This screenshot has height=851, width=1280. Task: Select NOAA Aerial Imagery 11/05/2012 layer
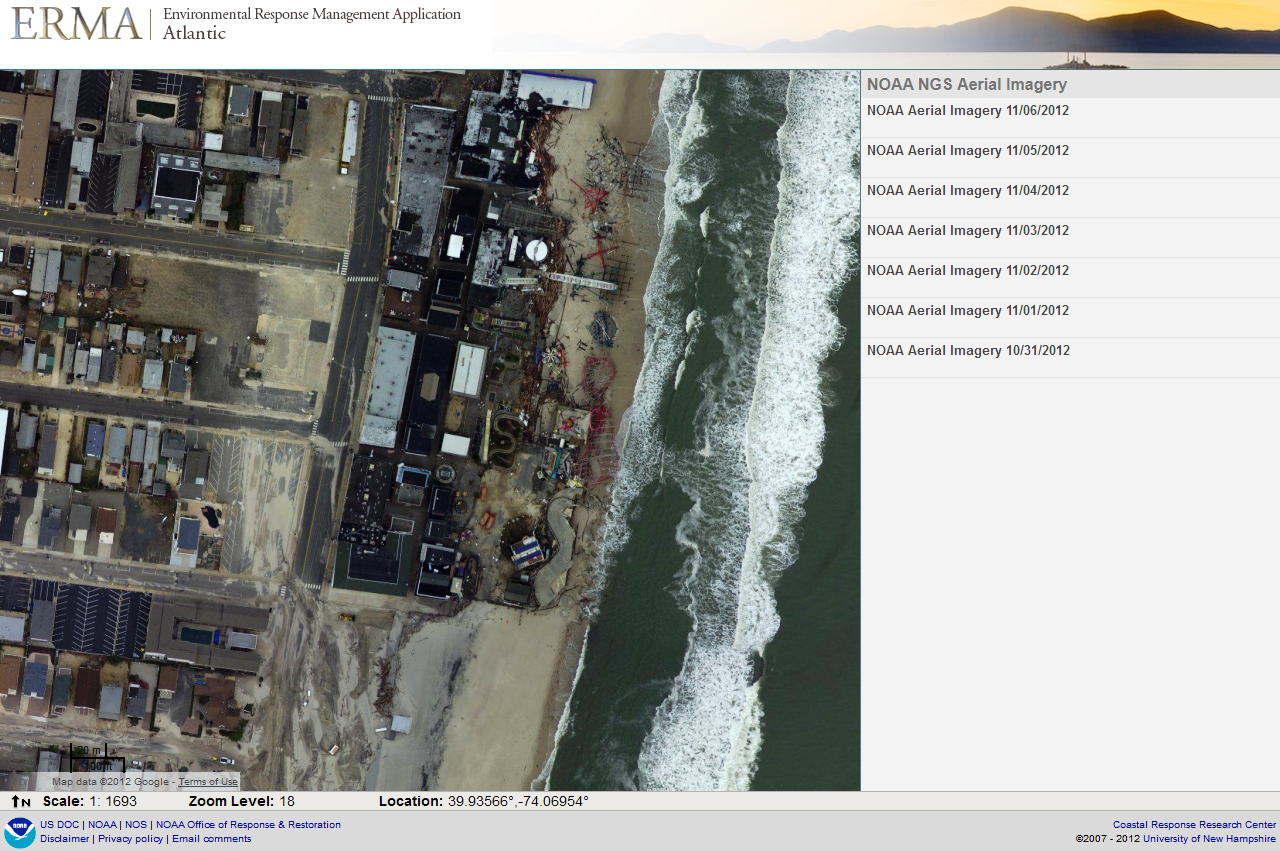[967, 151]
